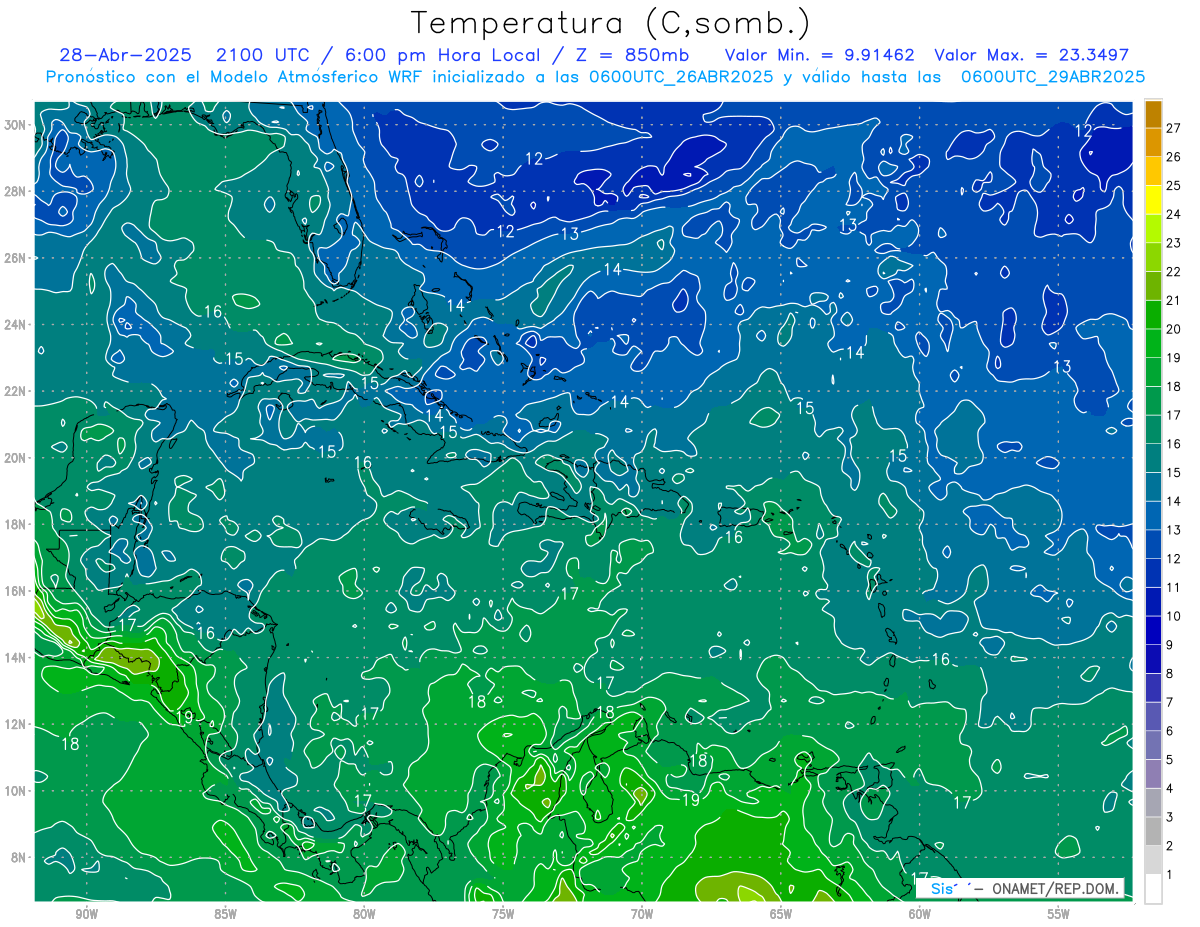Pick the white bottom segment of colour scale

click(x=1153, y=889)
